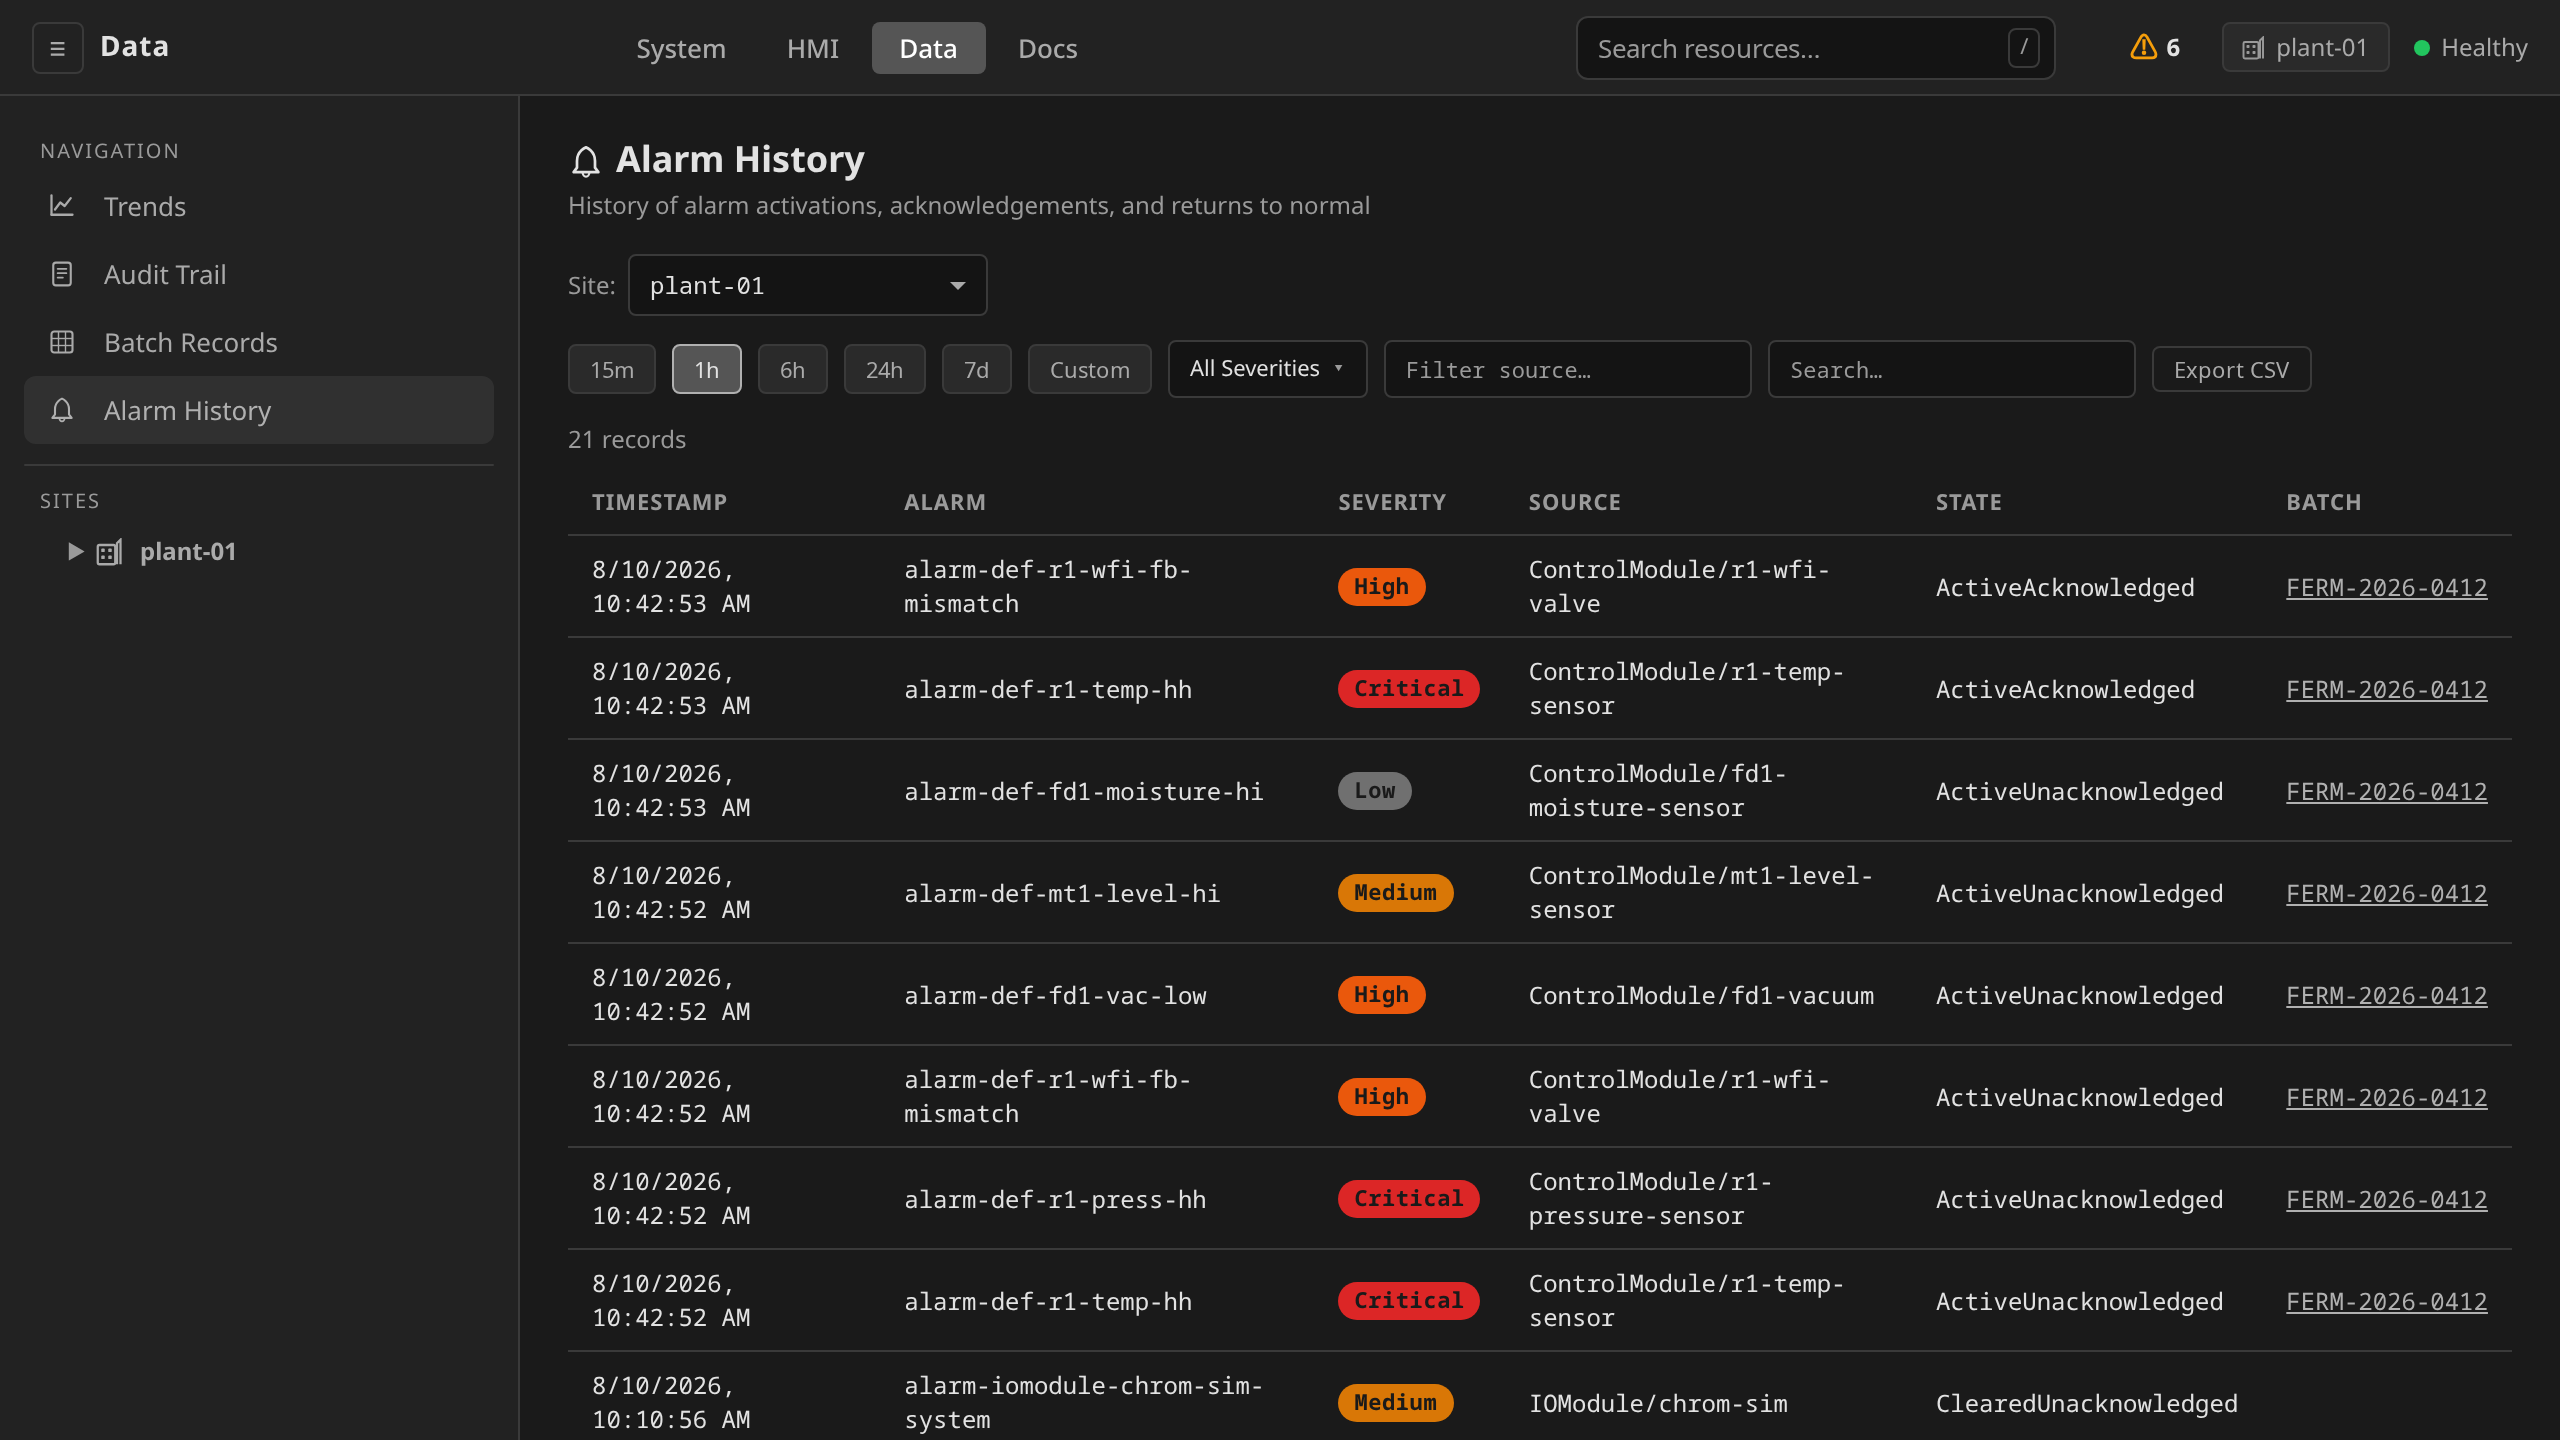
Task: Click the green Healthy status dot
Action: [x=2421, y=48]
